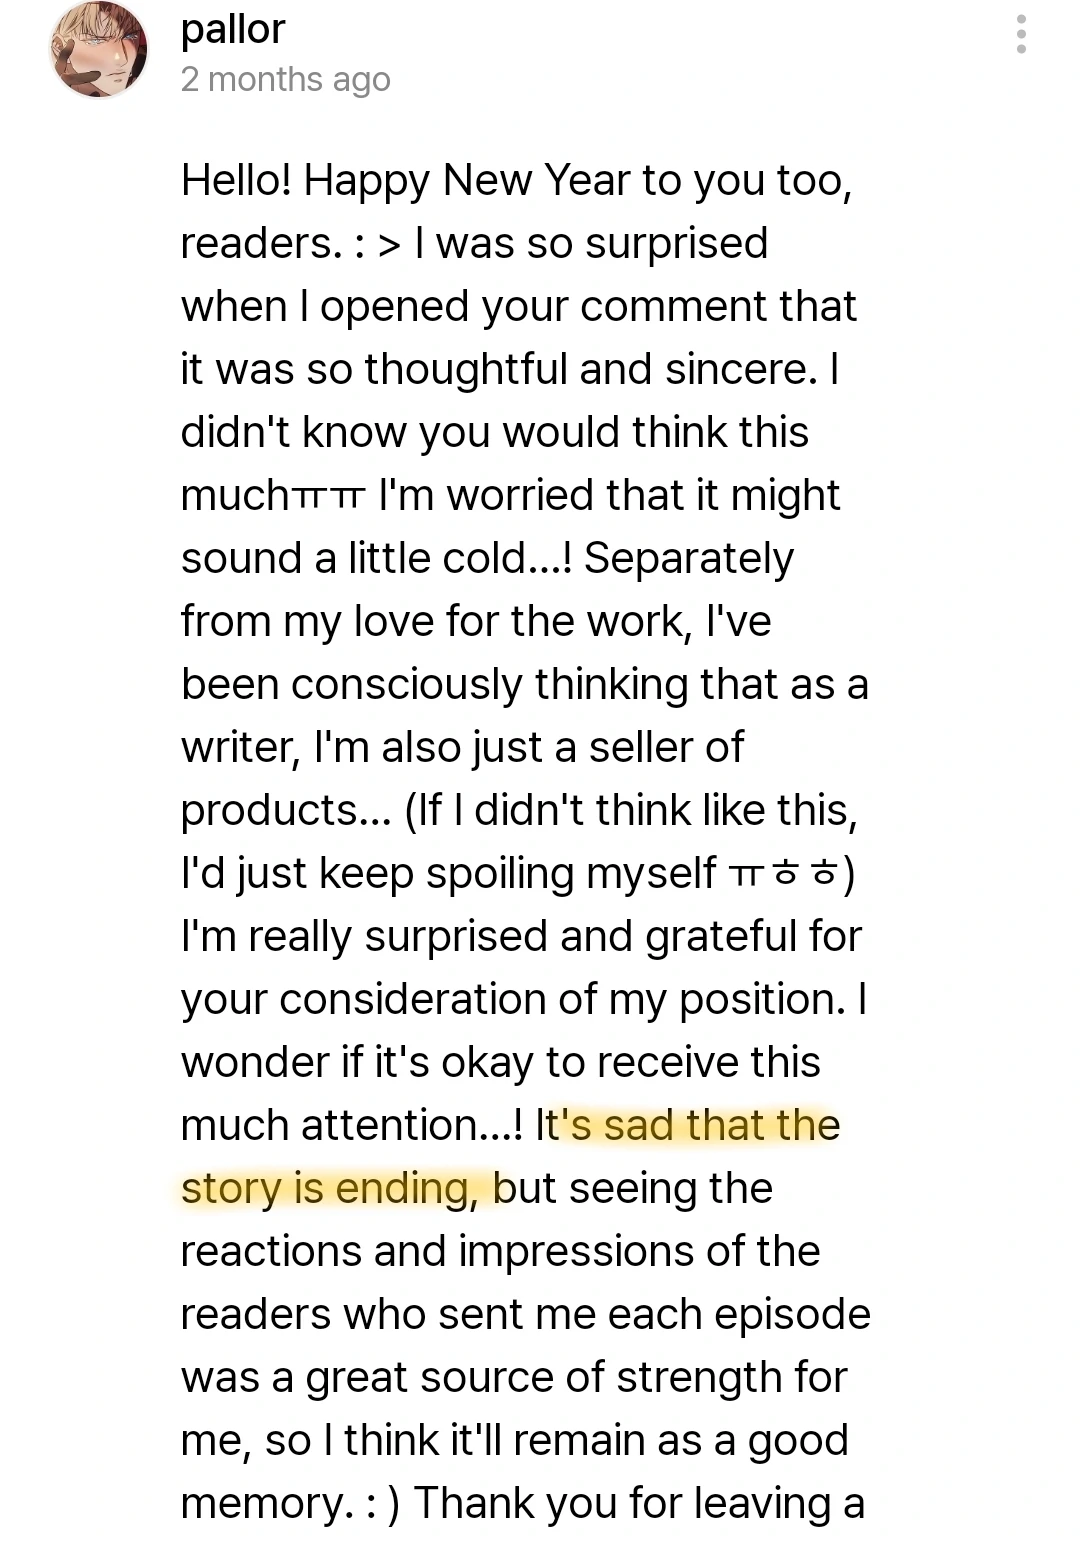Click the "2 months ago" timestamp
Image resolution: width=1080 pixels, height=1543 pixels.
tap(285, 79)
